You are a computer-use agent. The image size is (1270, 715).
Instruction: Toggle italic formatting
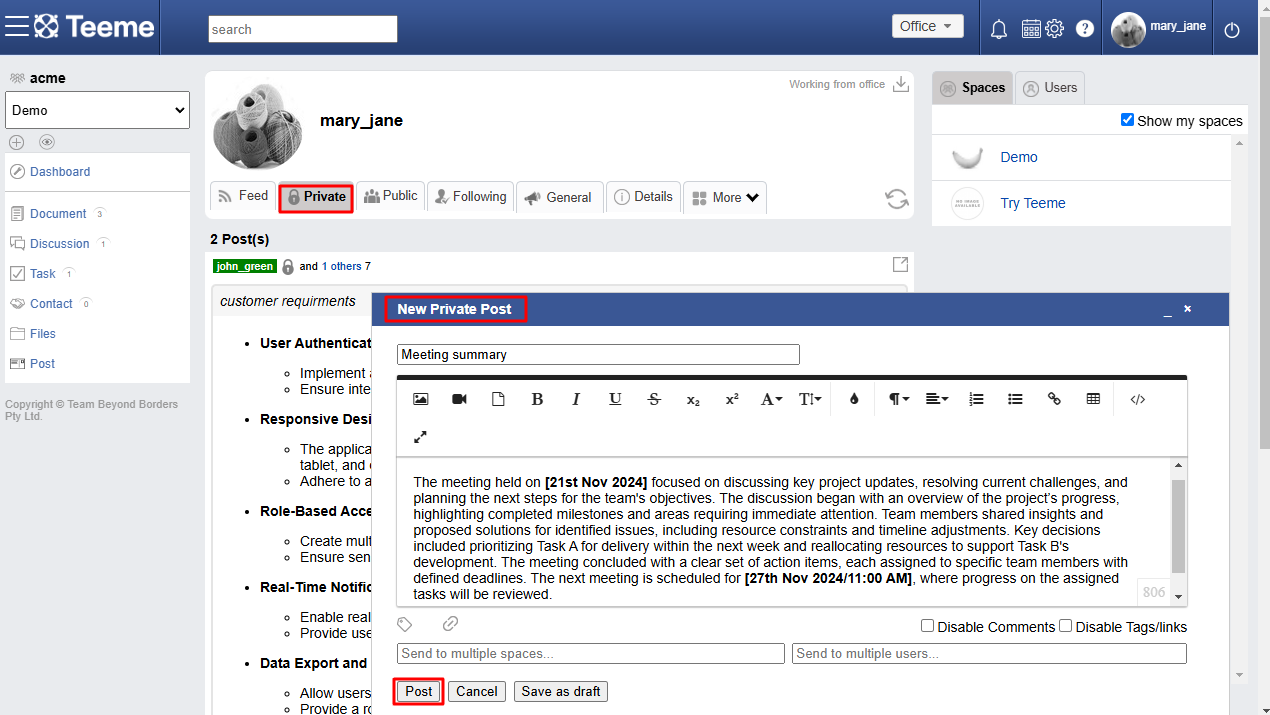[576, 399]
